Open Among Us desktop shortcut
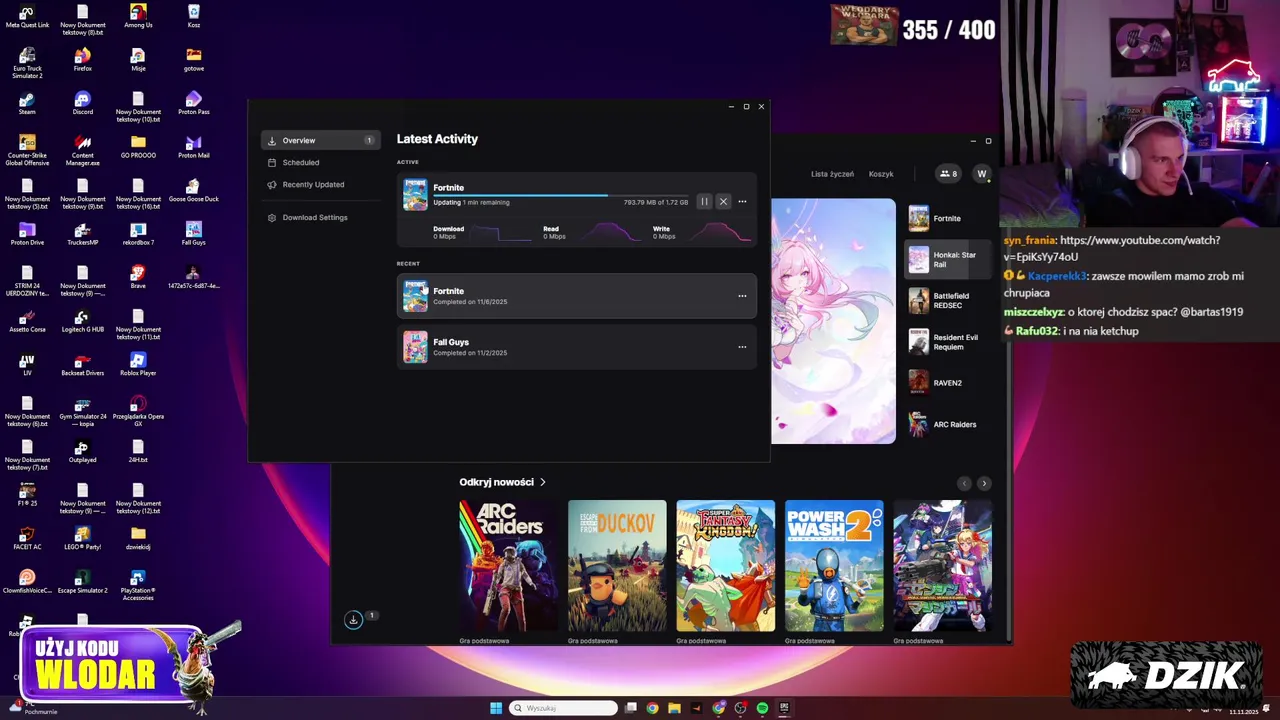The height and width of the screenshot is (720, 1280). pyautogui.click(x=138, y=16)
